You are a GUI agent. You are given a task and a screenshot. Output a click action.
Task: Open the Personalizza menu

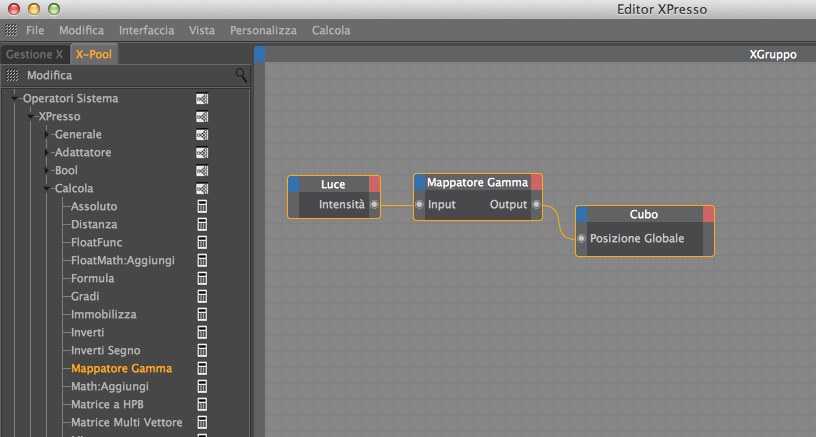point(263,30)
